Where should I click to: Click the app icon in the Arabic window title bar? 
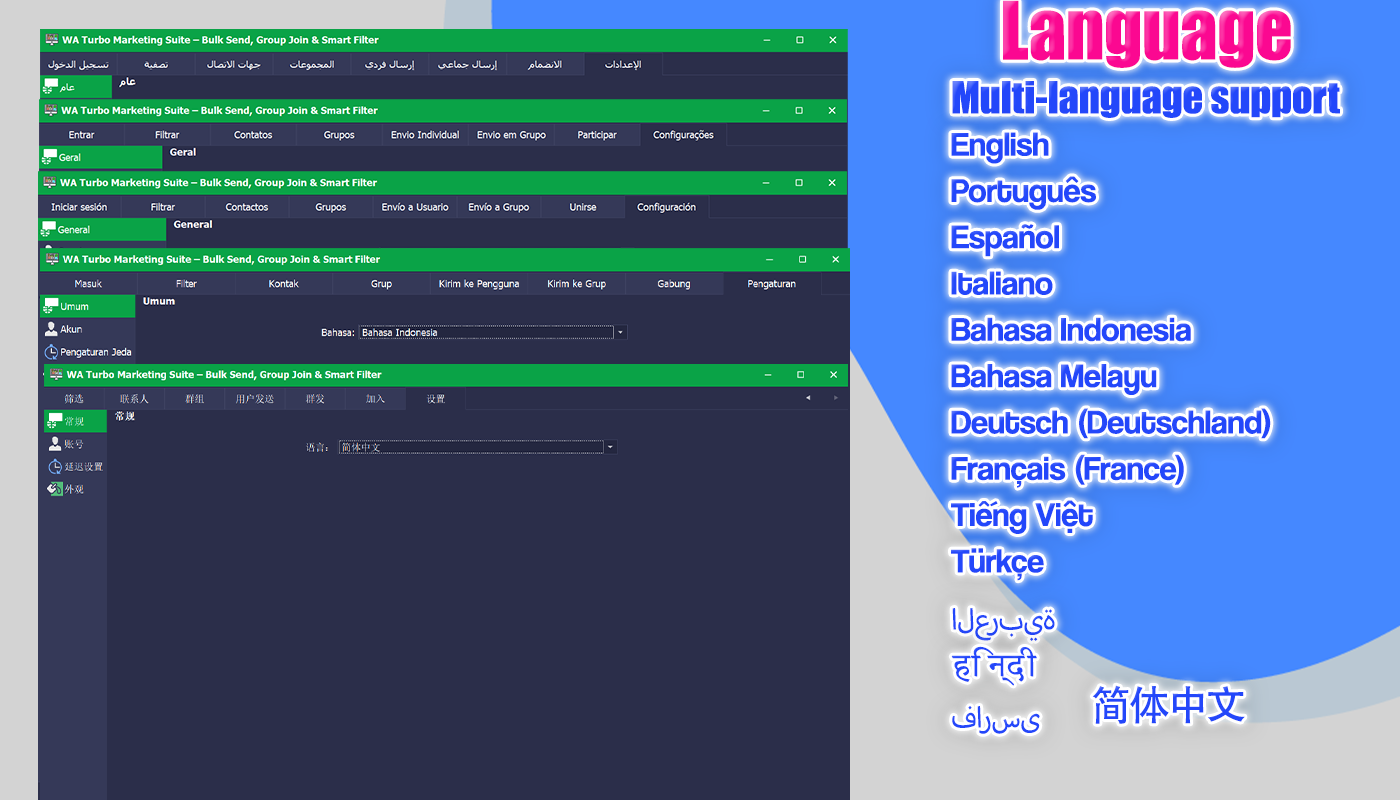pos(51,40)
